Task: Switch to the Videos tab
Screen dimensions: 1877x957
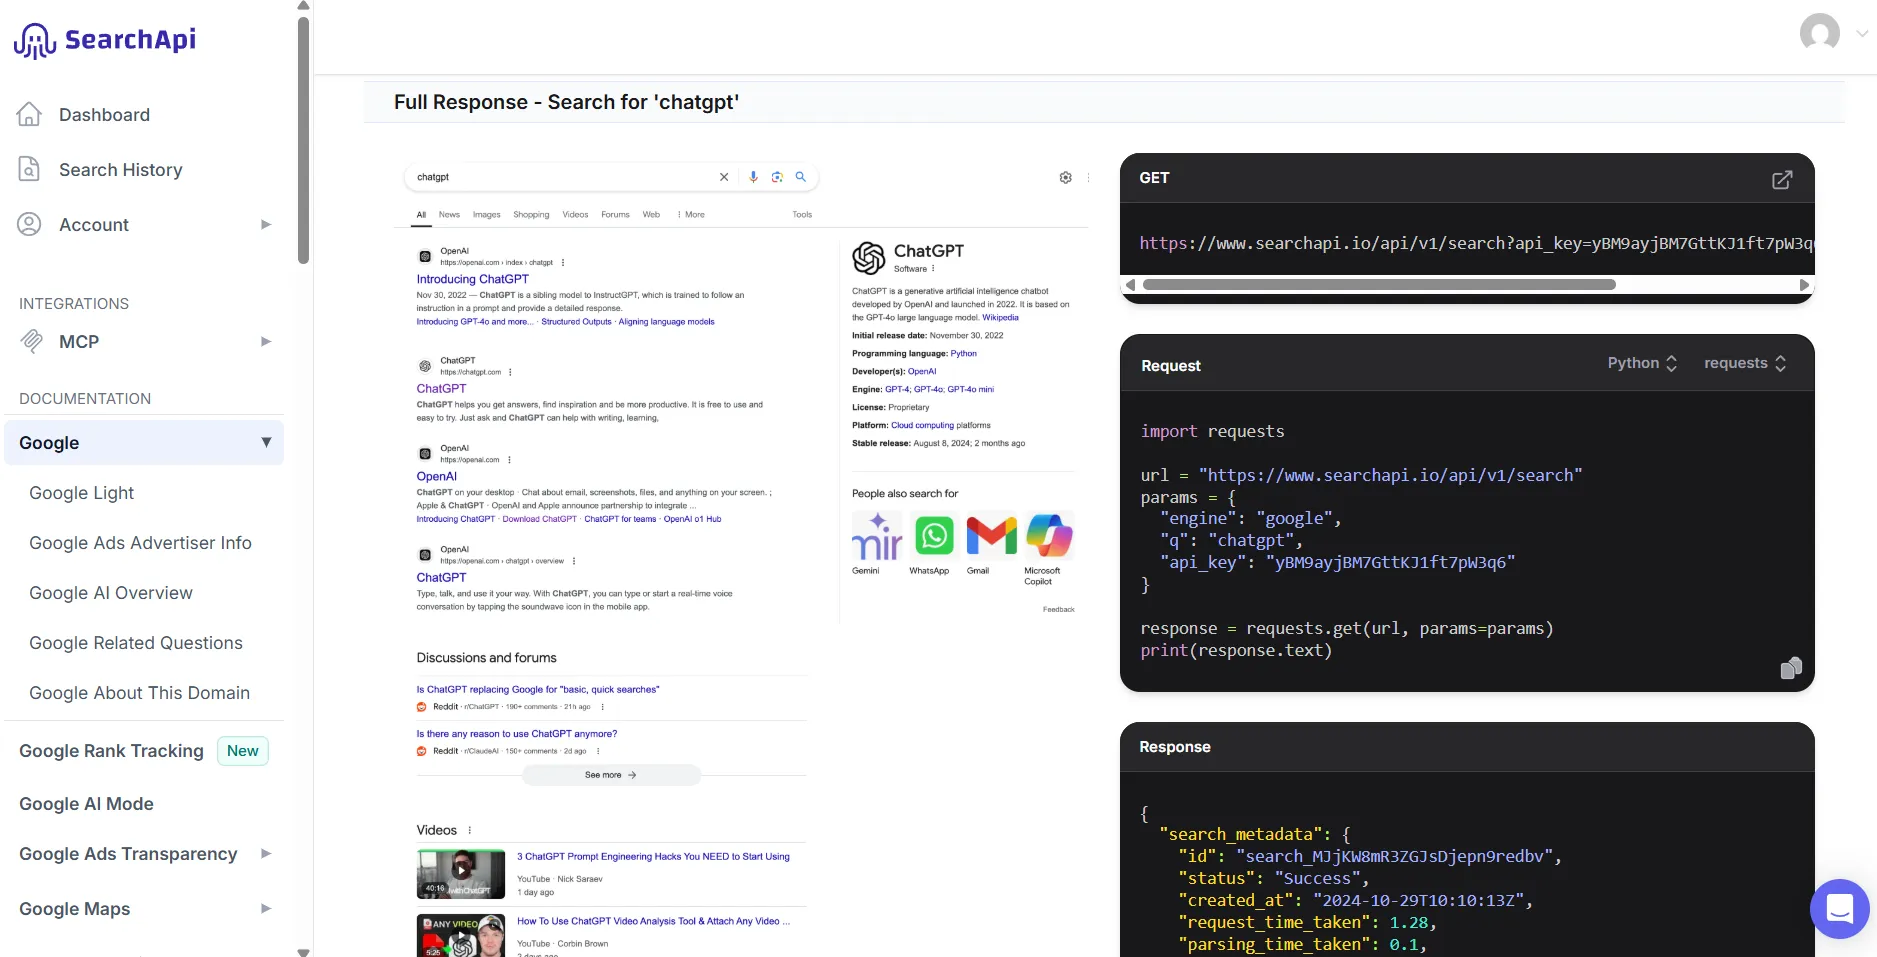Action: [x=575, y=214]
